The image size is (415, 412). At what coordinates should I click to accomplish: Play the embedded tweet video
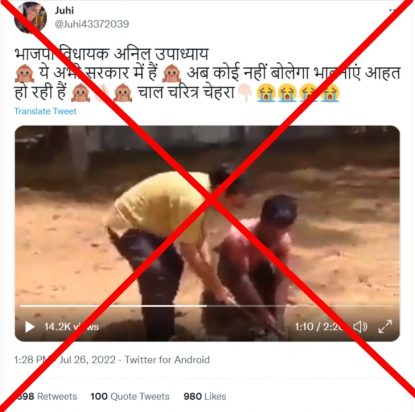click(x=30, y=327)
